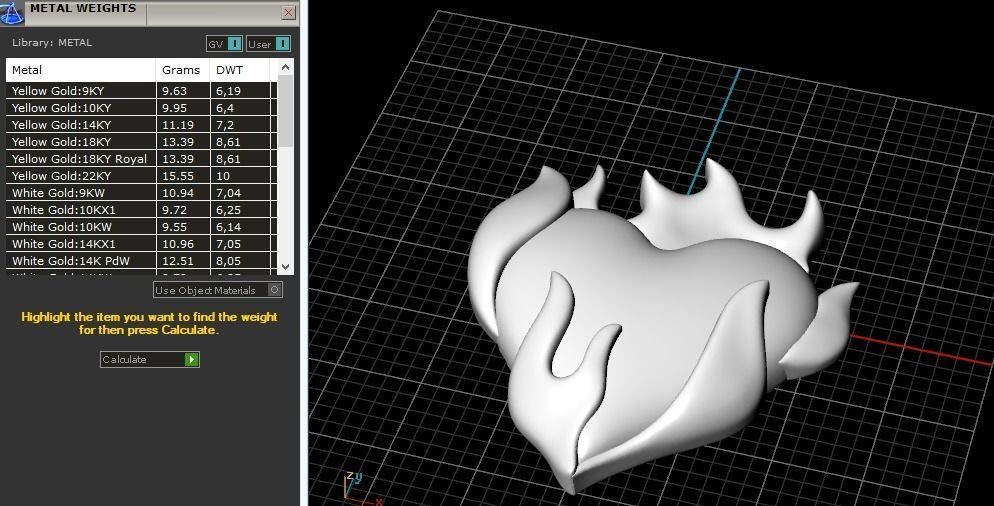Viewport: 994px width, 506px height.
Task: Select the Yellow Gold:22KY row
Action: tap(141, 176)
